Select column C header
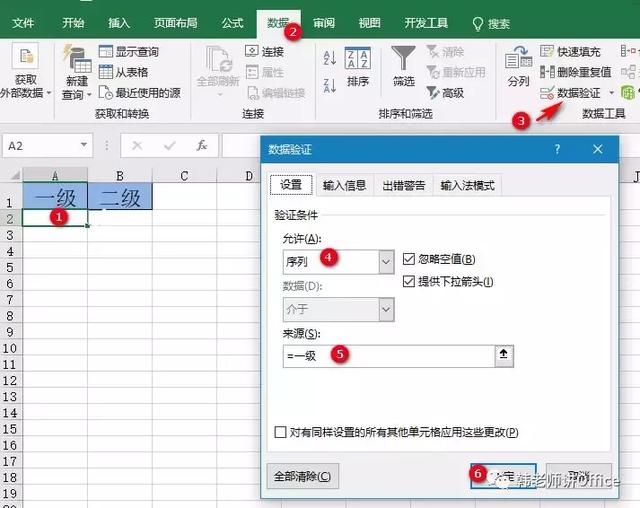 [x=184, y=176]
